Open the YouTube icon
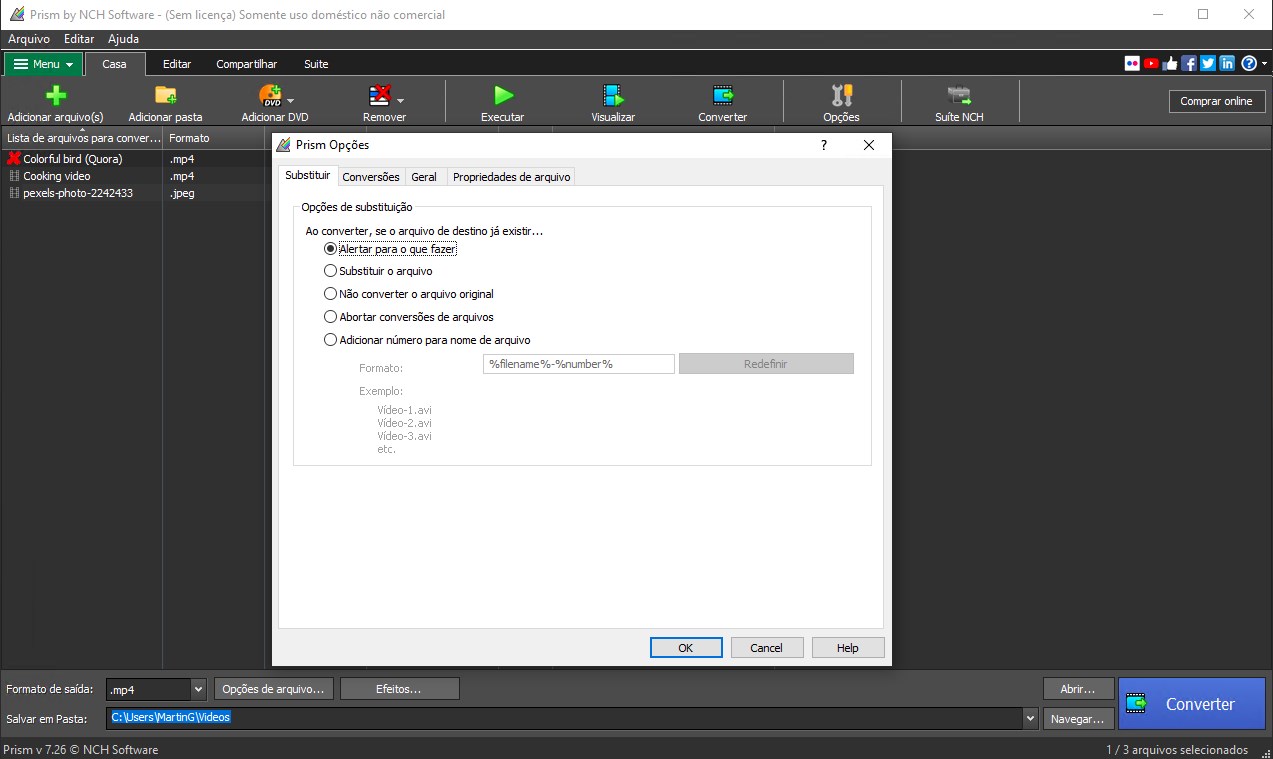Viewport: 1273px width, 759px height. coord(1151,63)
